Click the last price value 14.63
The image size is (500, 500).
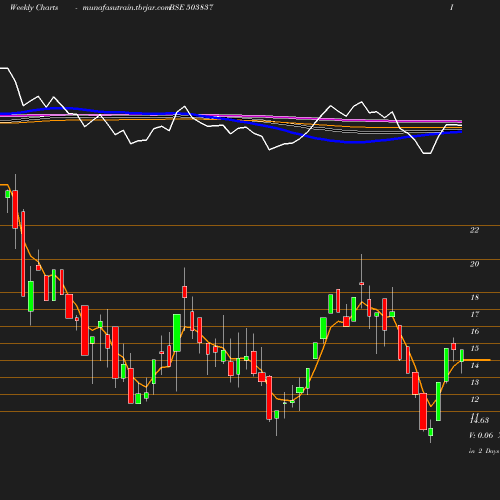tap(479, 420)
